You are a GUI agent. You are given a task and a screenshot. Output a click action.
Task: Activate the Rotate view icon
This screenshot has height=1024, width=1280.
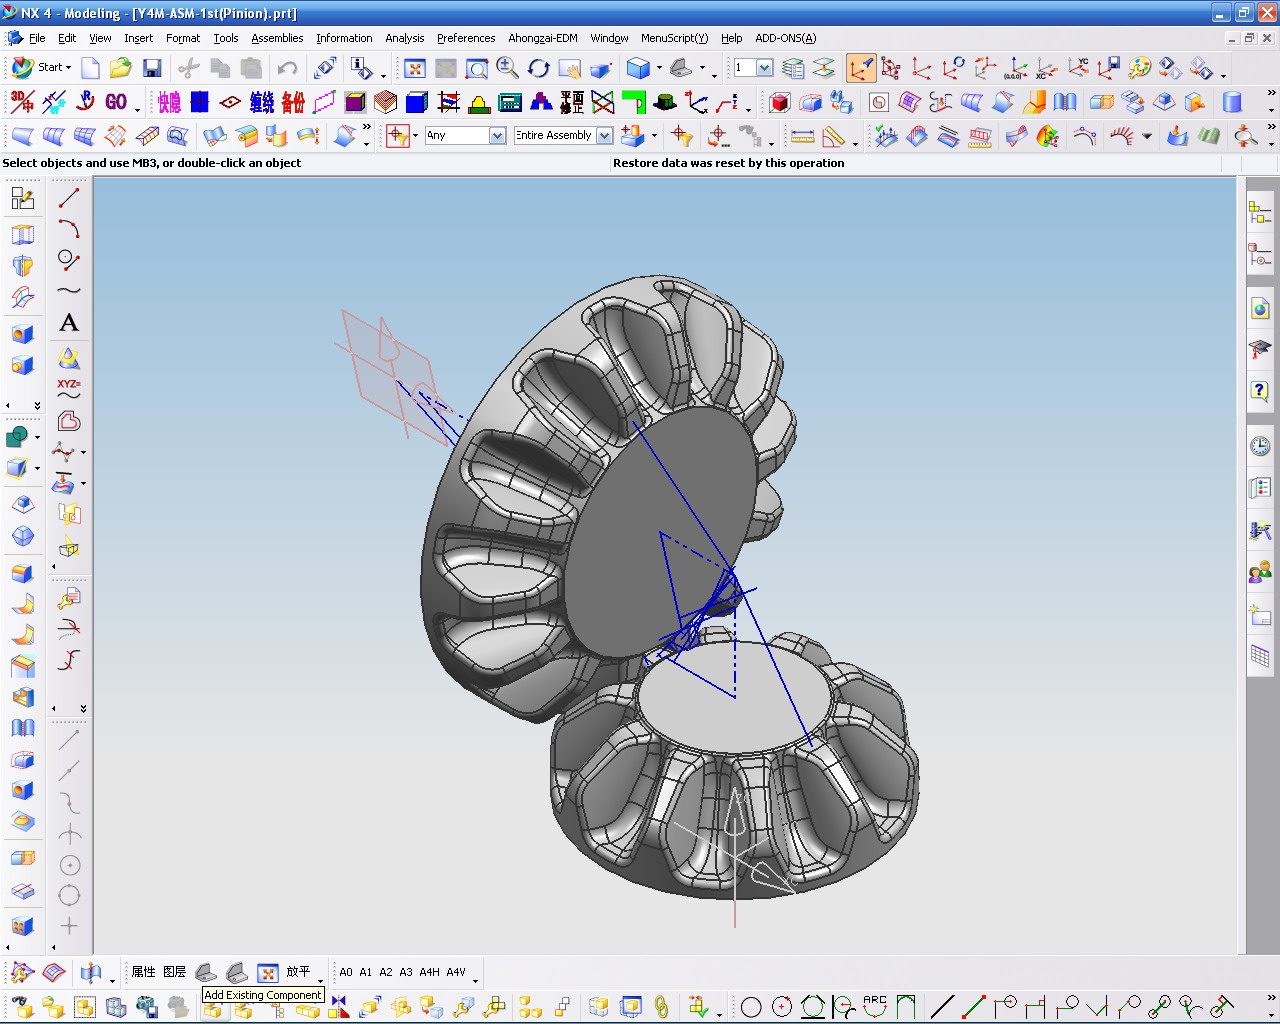[539, 68]
